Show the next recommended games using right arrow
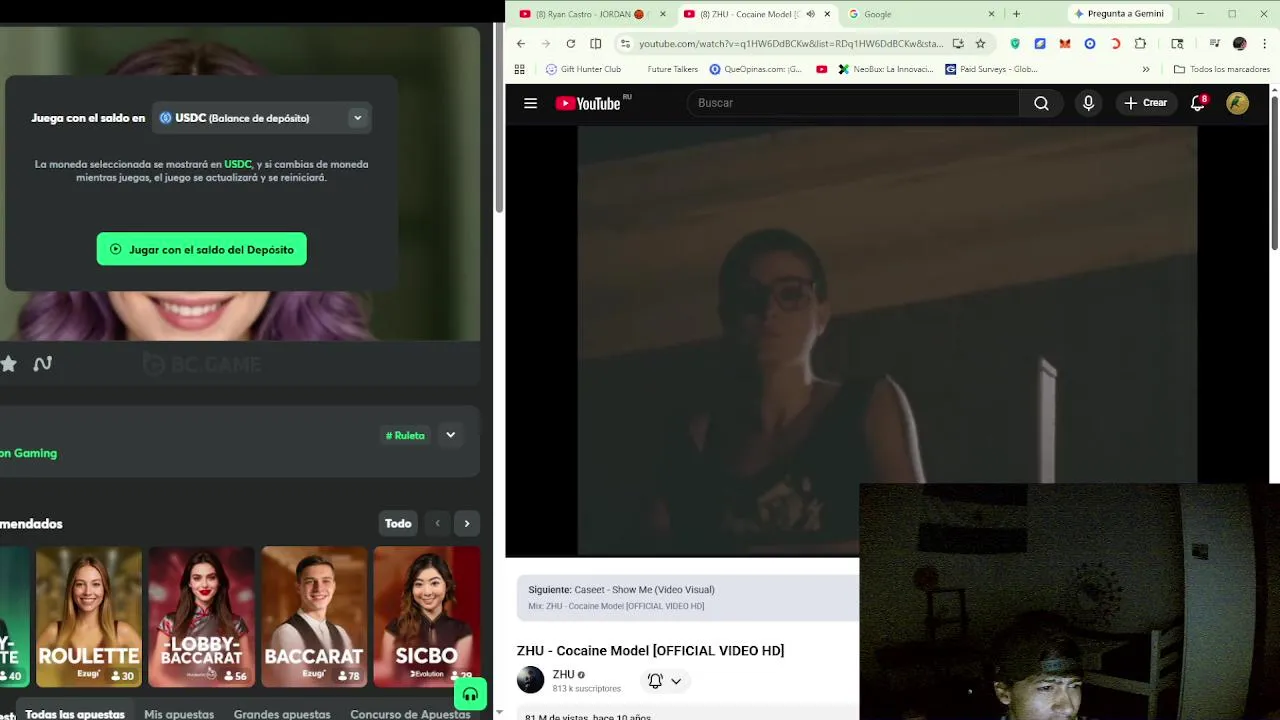 coord(467,523)
